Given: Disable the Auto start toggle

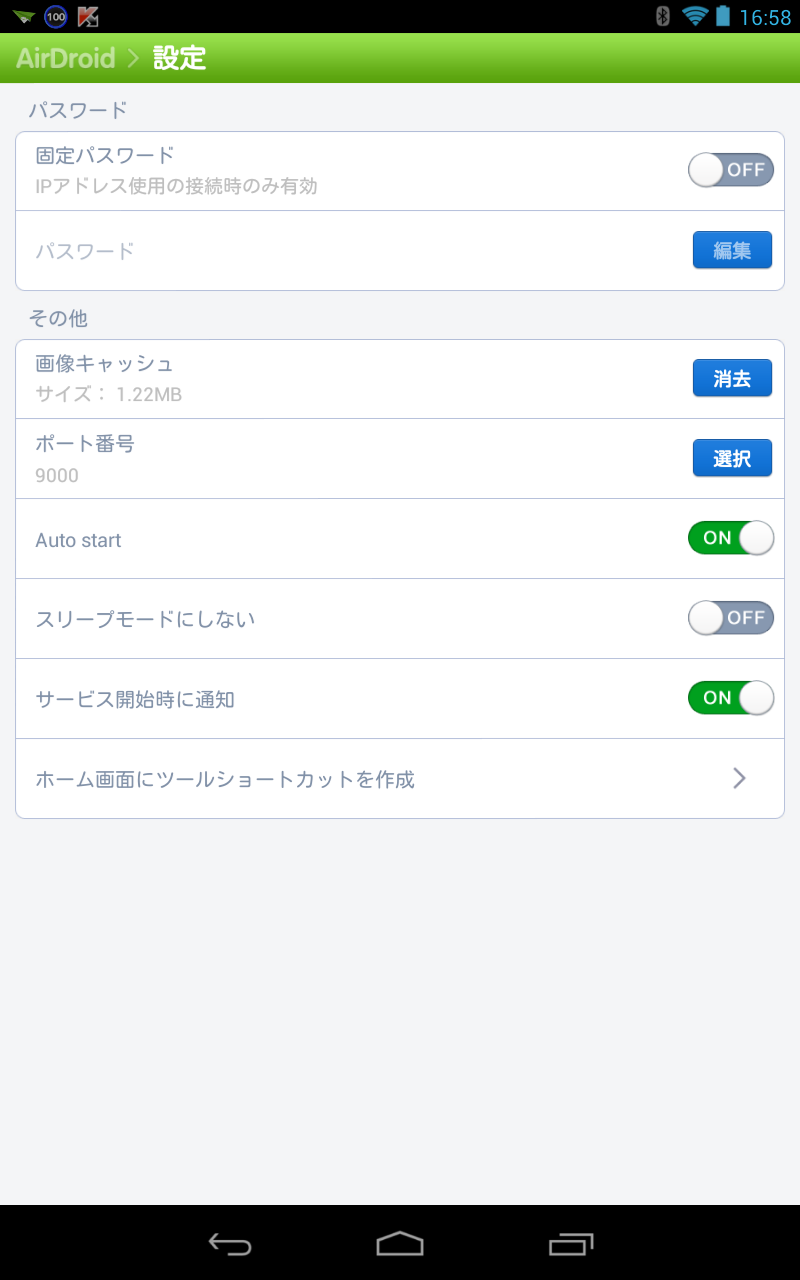Looking at the screenshot, I should (730, 538).
